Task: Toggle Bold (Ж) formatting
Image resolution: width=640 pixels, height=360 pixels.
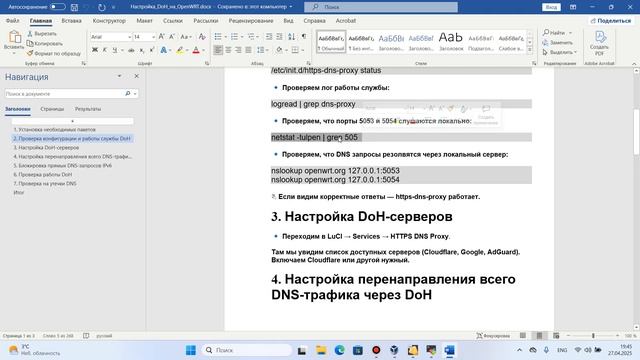Action: (x=95, y=50)
